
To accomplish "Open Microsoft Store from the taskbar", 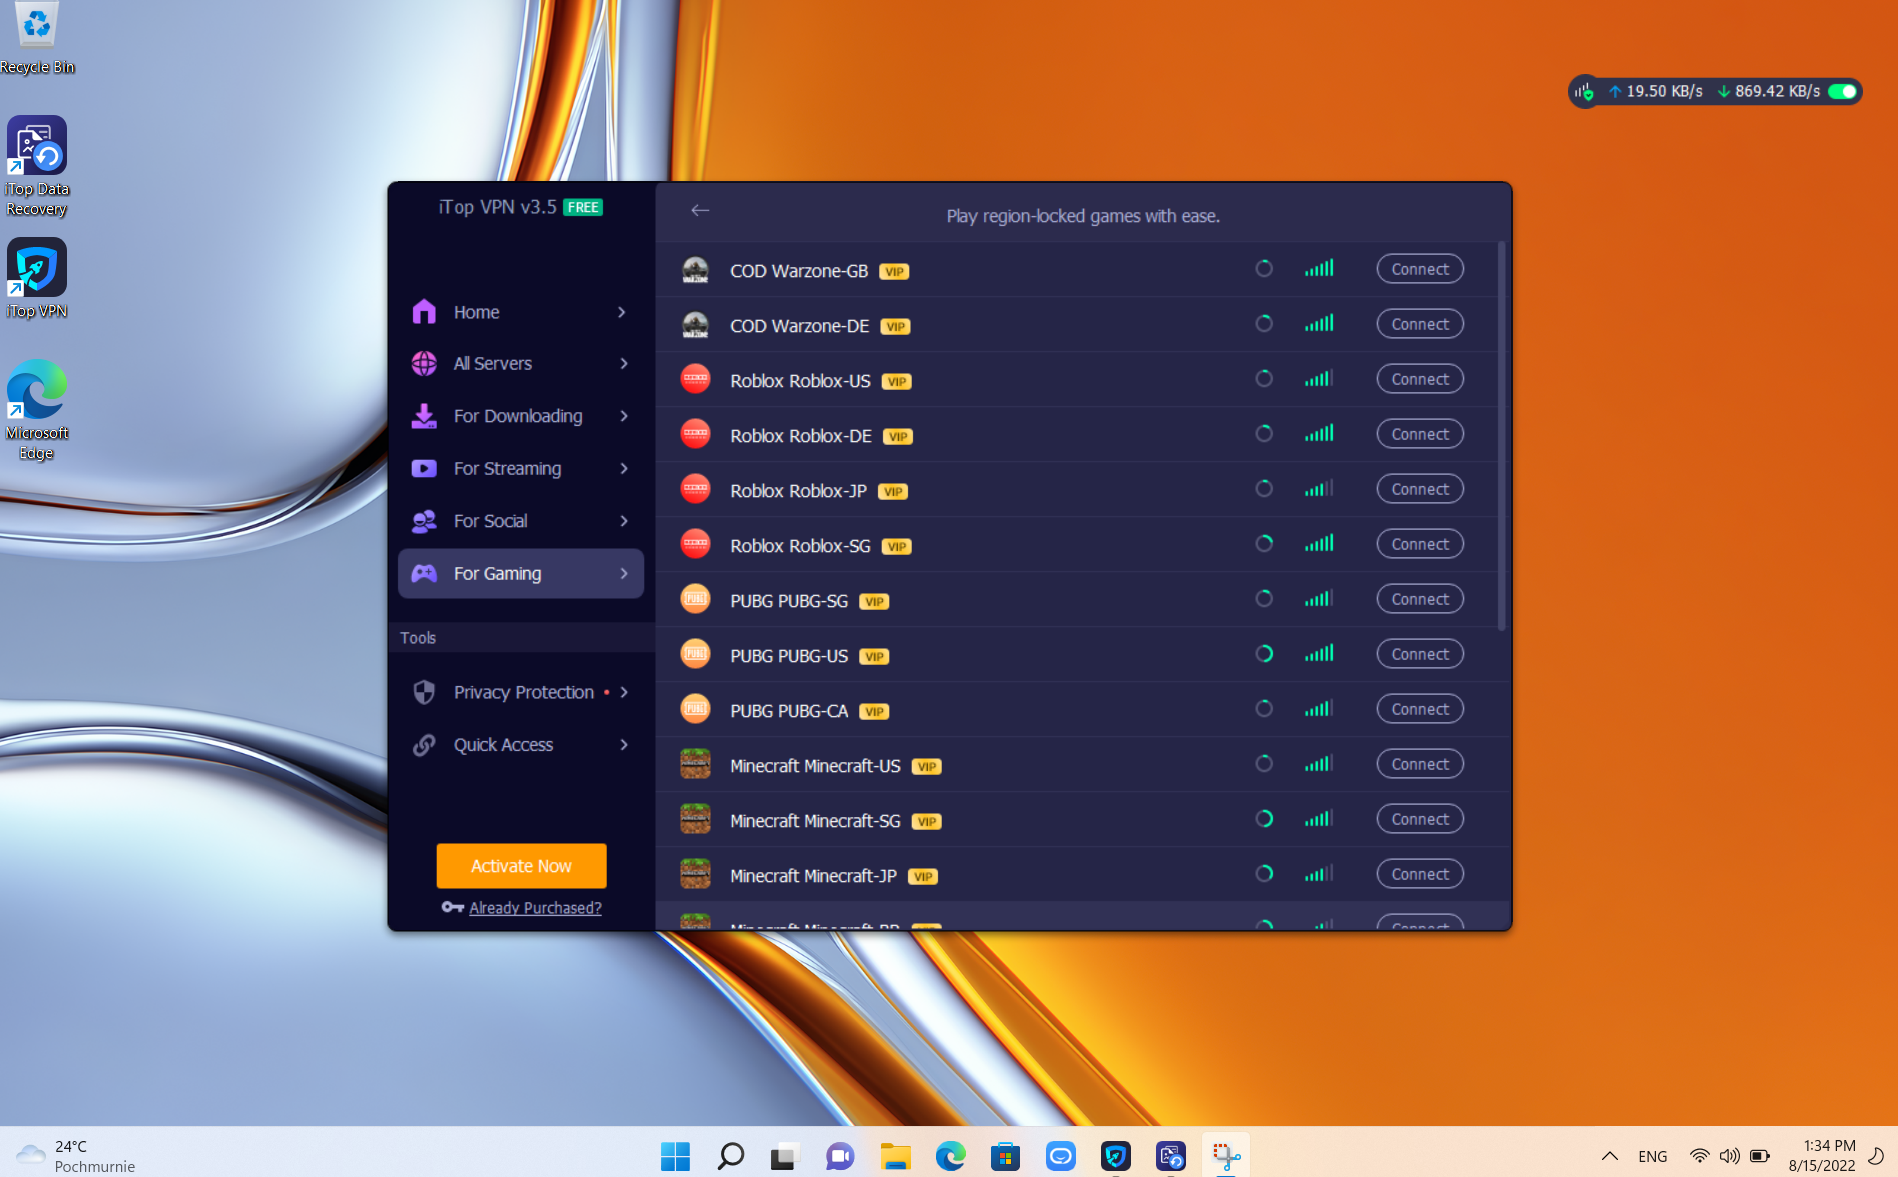I will click(1005, 1156).
